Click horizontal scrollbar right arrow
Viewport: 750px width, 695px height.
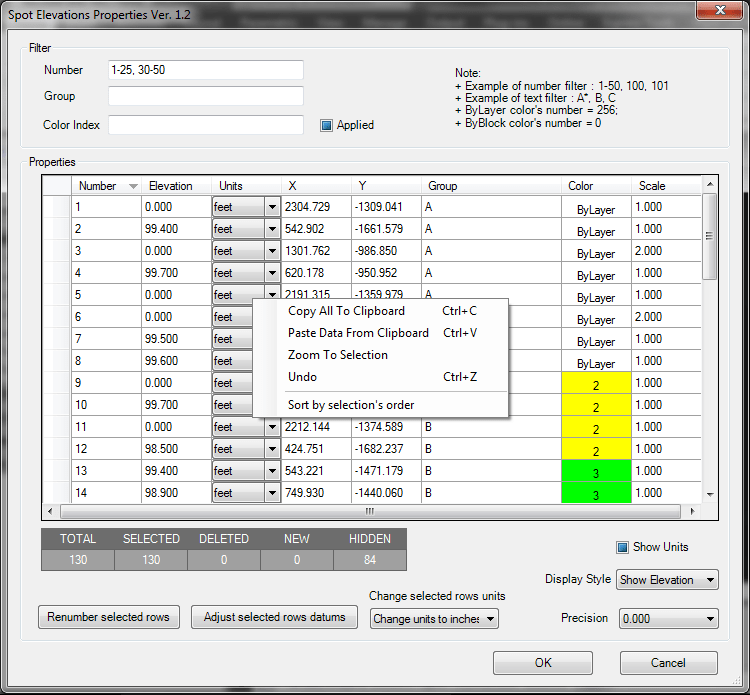(692, 511)
